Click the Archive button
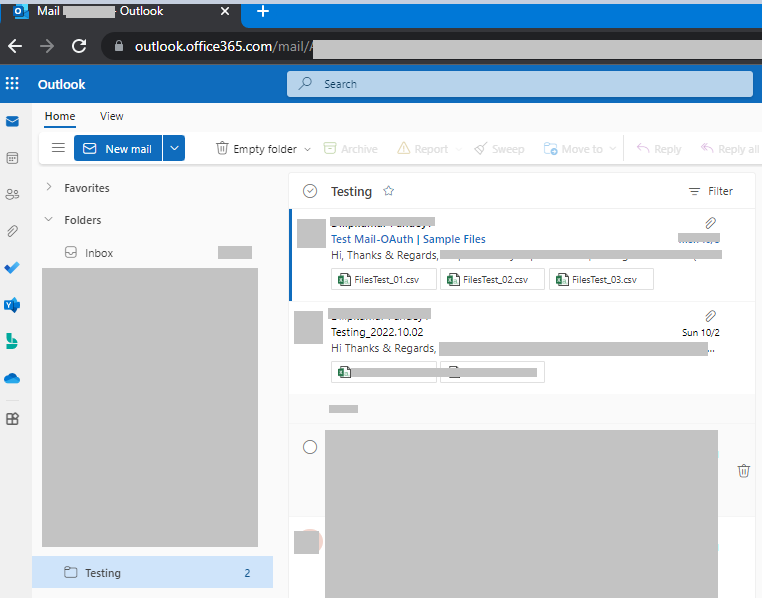Screen dimensions: 762x598 point(350,149)
